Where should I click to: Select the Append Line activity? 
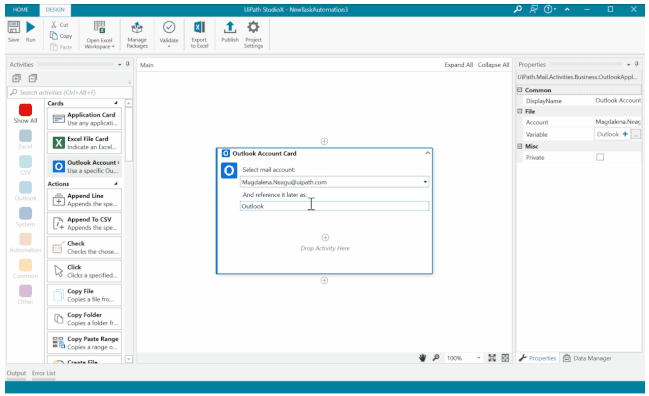point(84,200)
